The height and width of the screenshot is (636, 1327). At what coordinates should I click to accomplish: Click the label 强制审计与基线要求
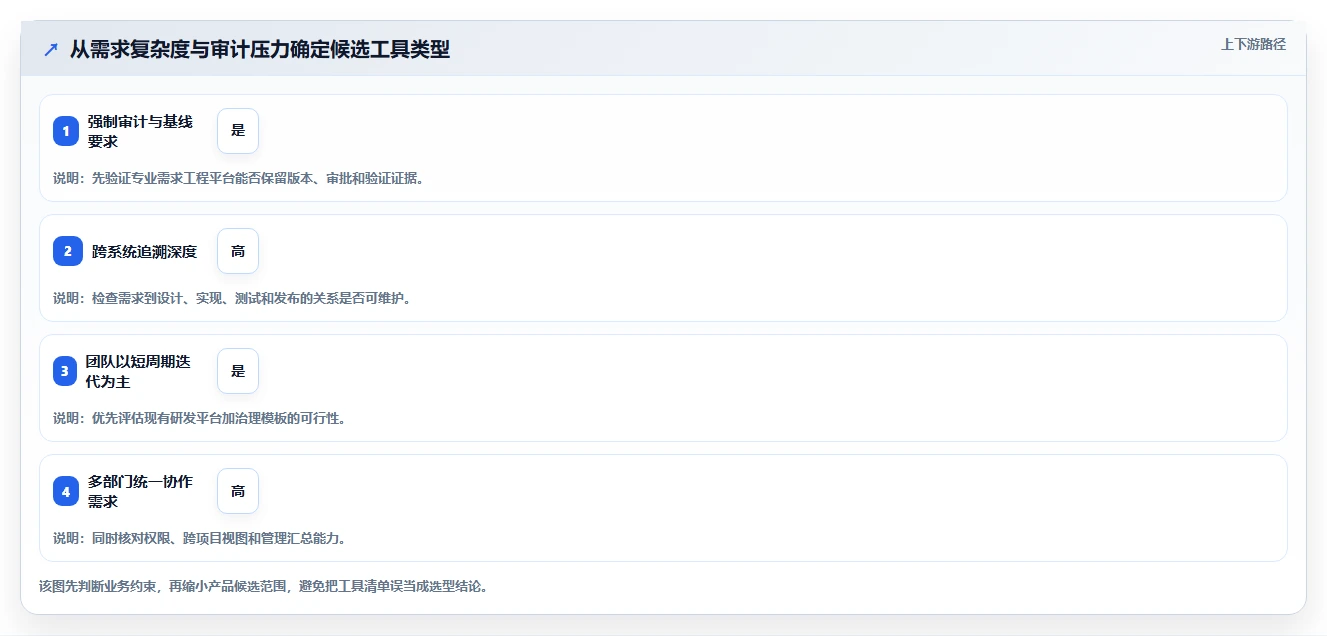click(140, 131)
